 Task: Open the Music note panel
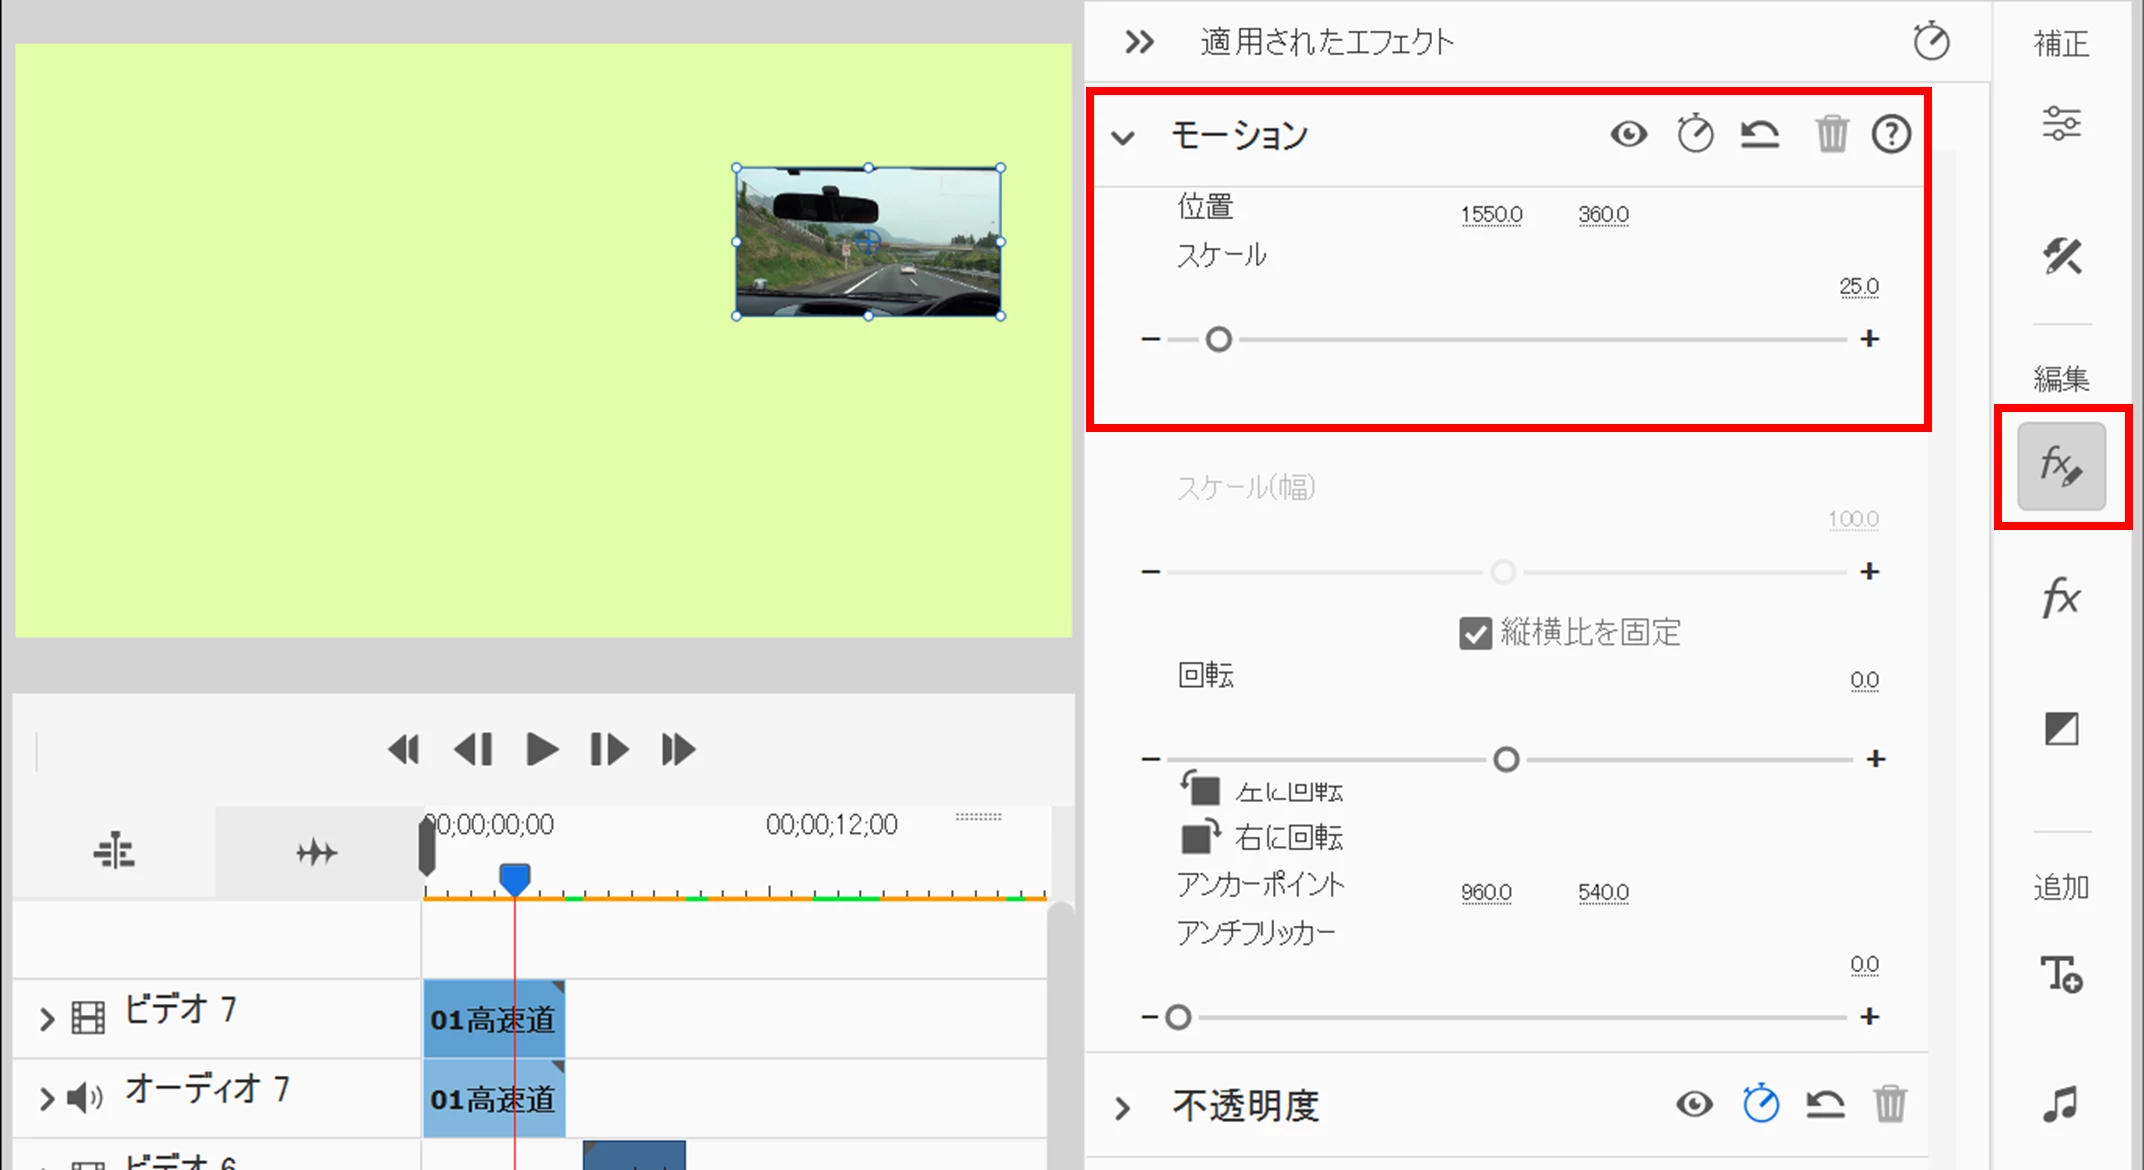(2061, 1104)
